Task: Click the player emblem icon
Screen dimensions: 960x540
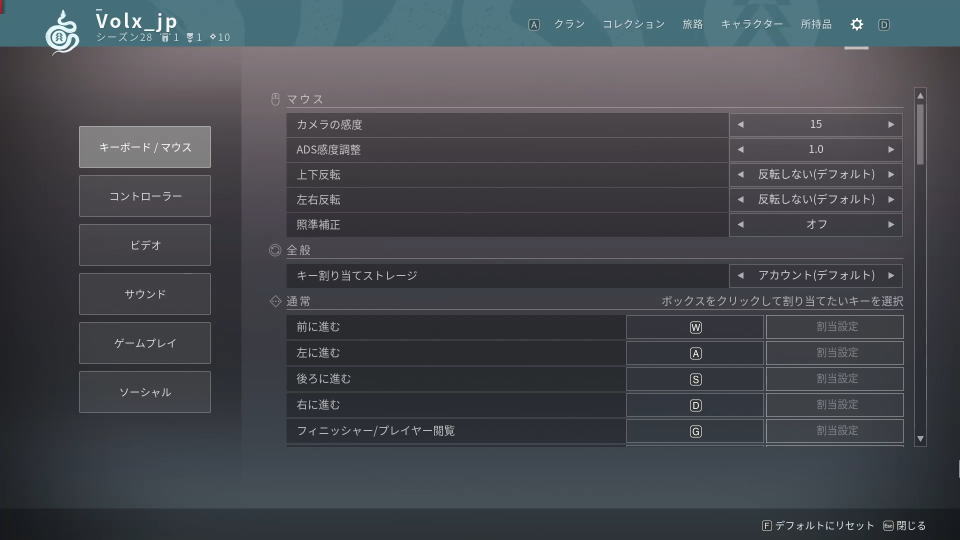Action: tap(62, 32)
